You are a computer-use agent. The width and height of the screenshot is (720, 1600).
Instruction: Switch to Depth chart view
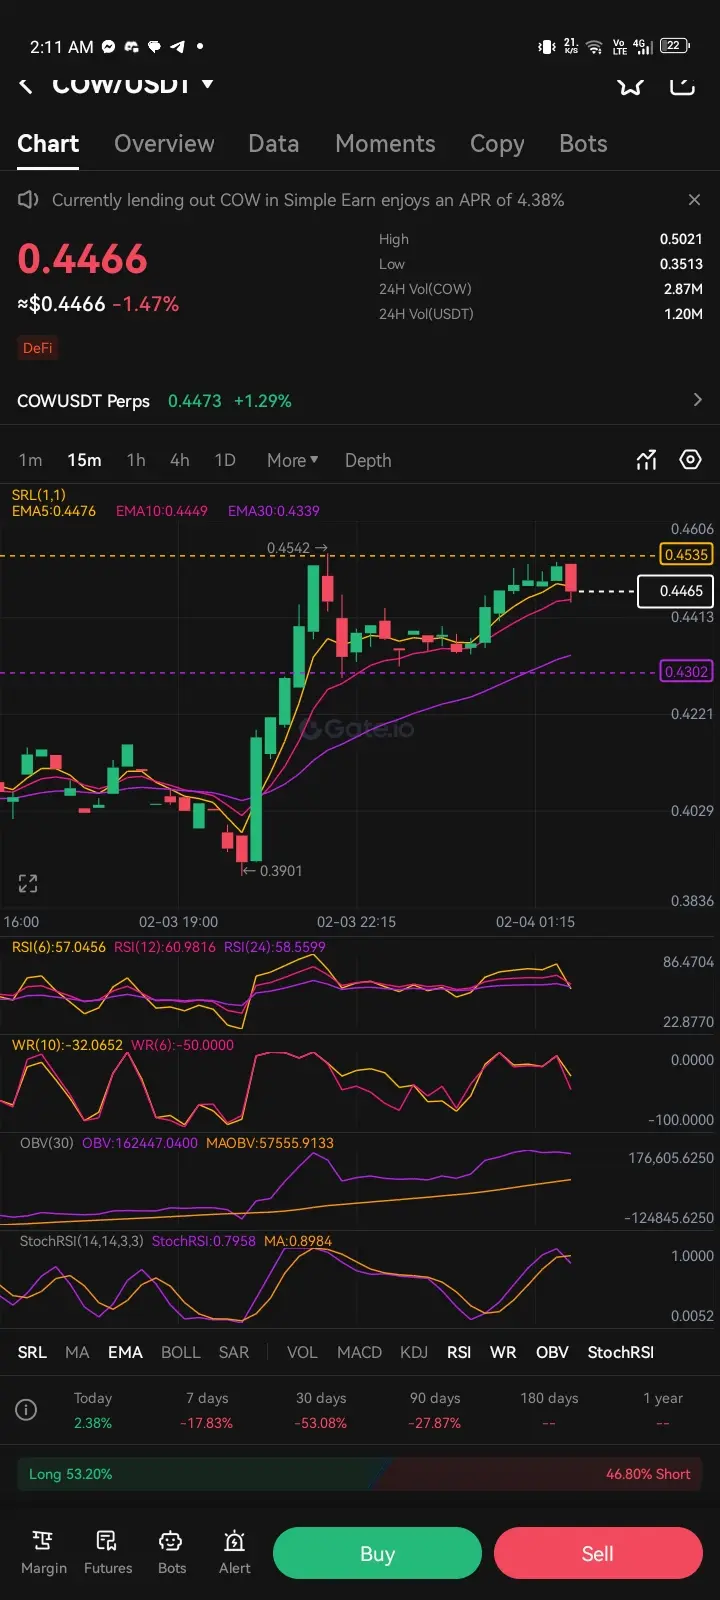pyautogui.click(x=368, y=461)
